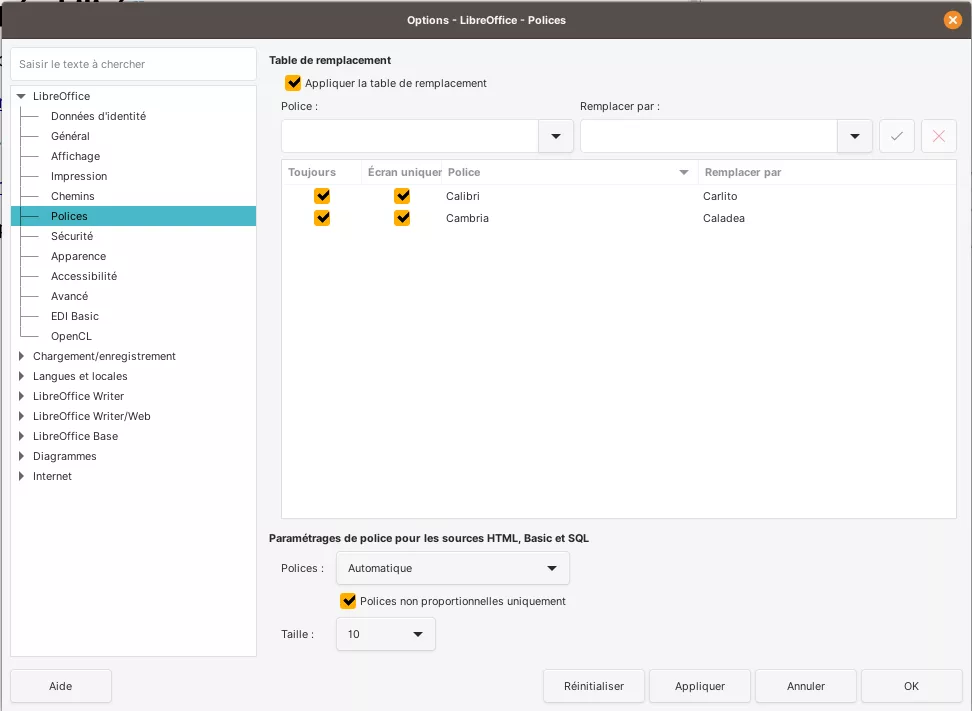Screen dimensions: 972x711
Task: Open the Police font dropdown arrow
Action: point(555,136)
